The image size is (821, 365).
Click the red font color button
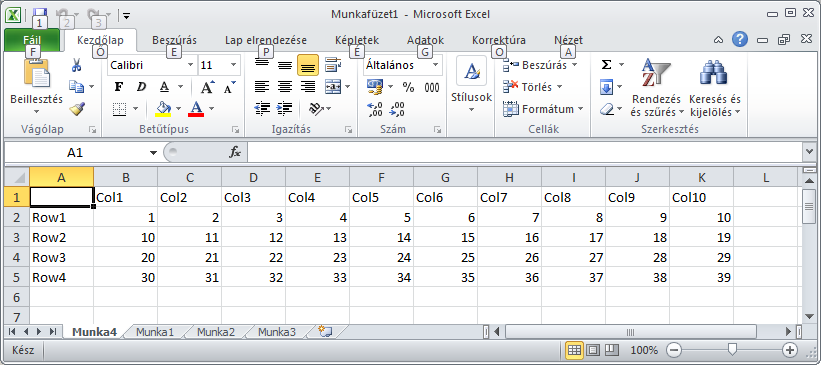196,108
